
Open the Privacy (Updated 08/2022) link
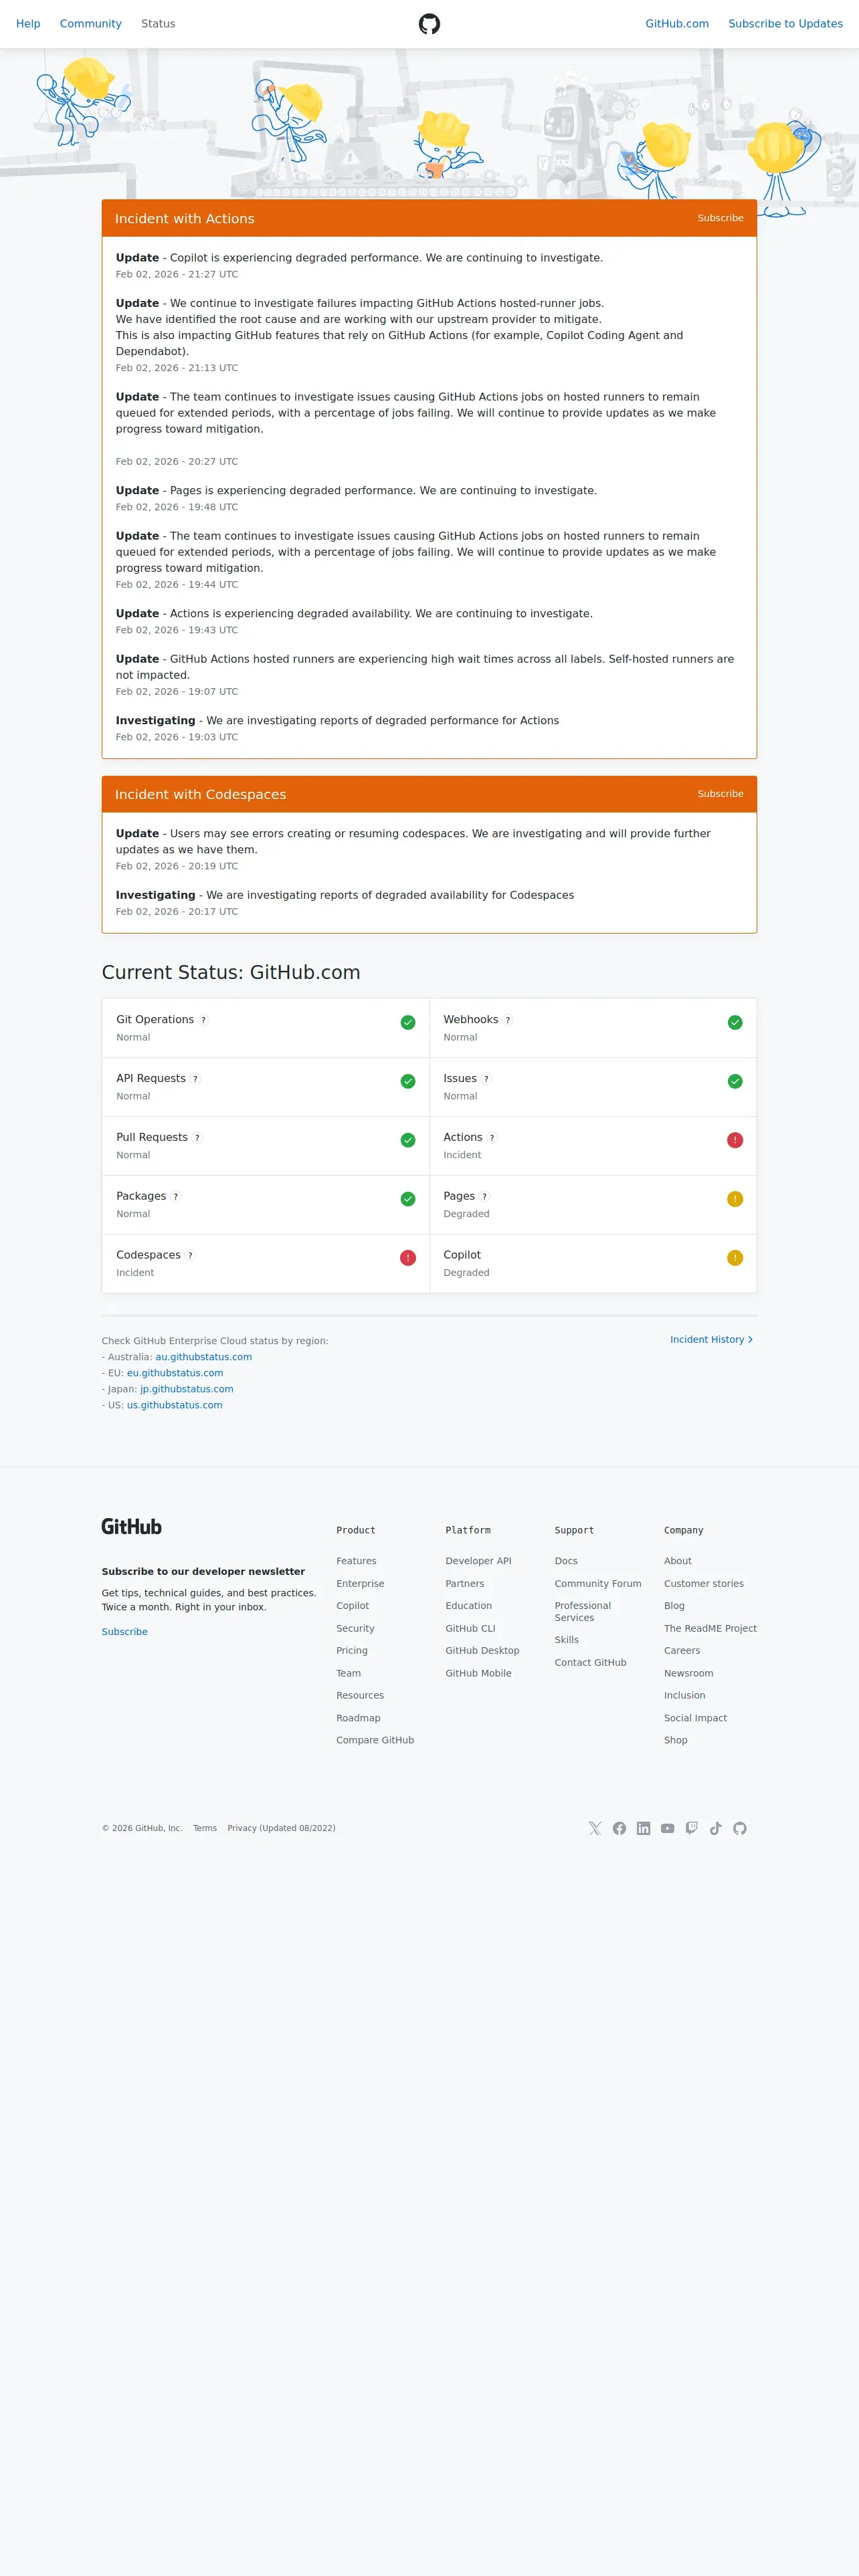pos(281,1828)
